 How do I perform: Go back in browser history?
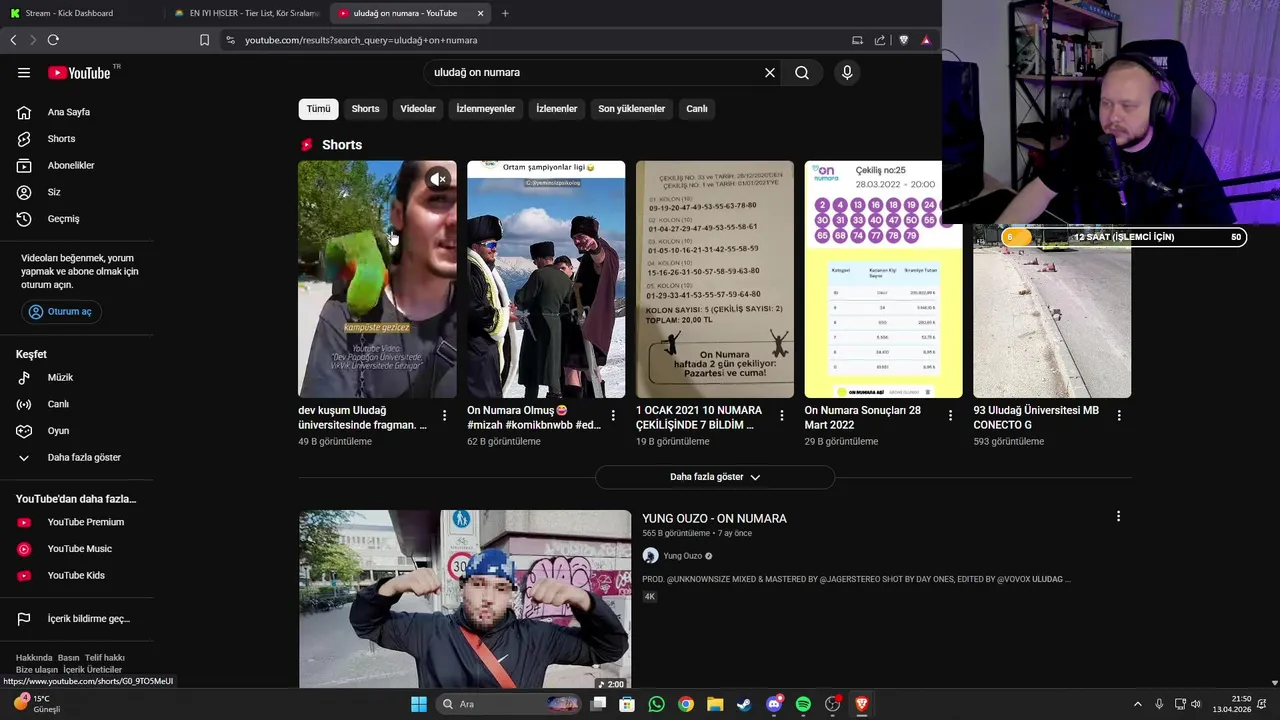tap(13, 40)
